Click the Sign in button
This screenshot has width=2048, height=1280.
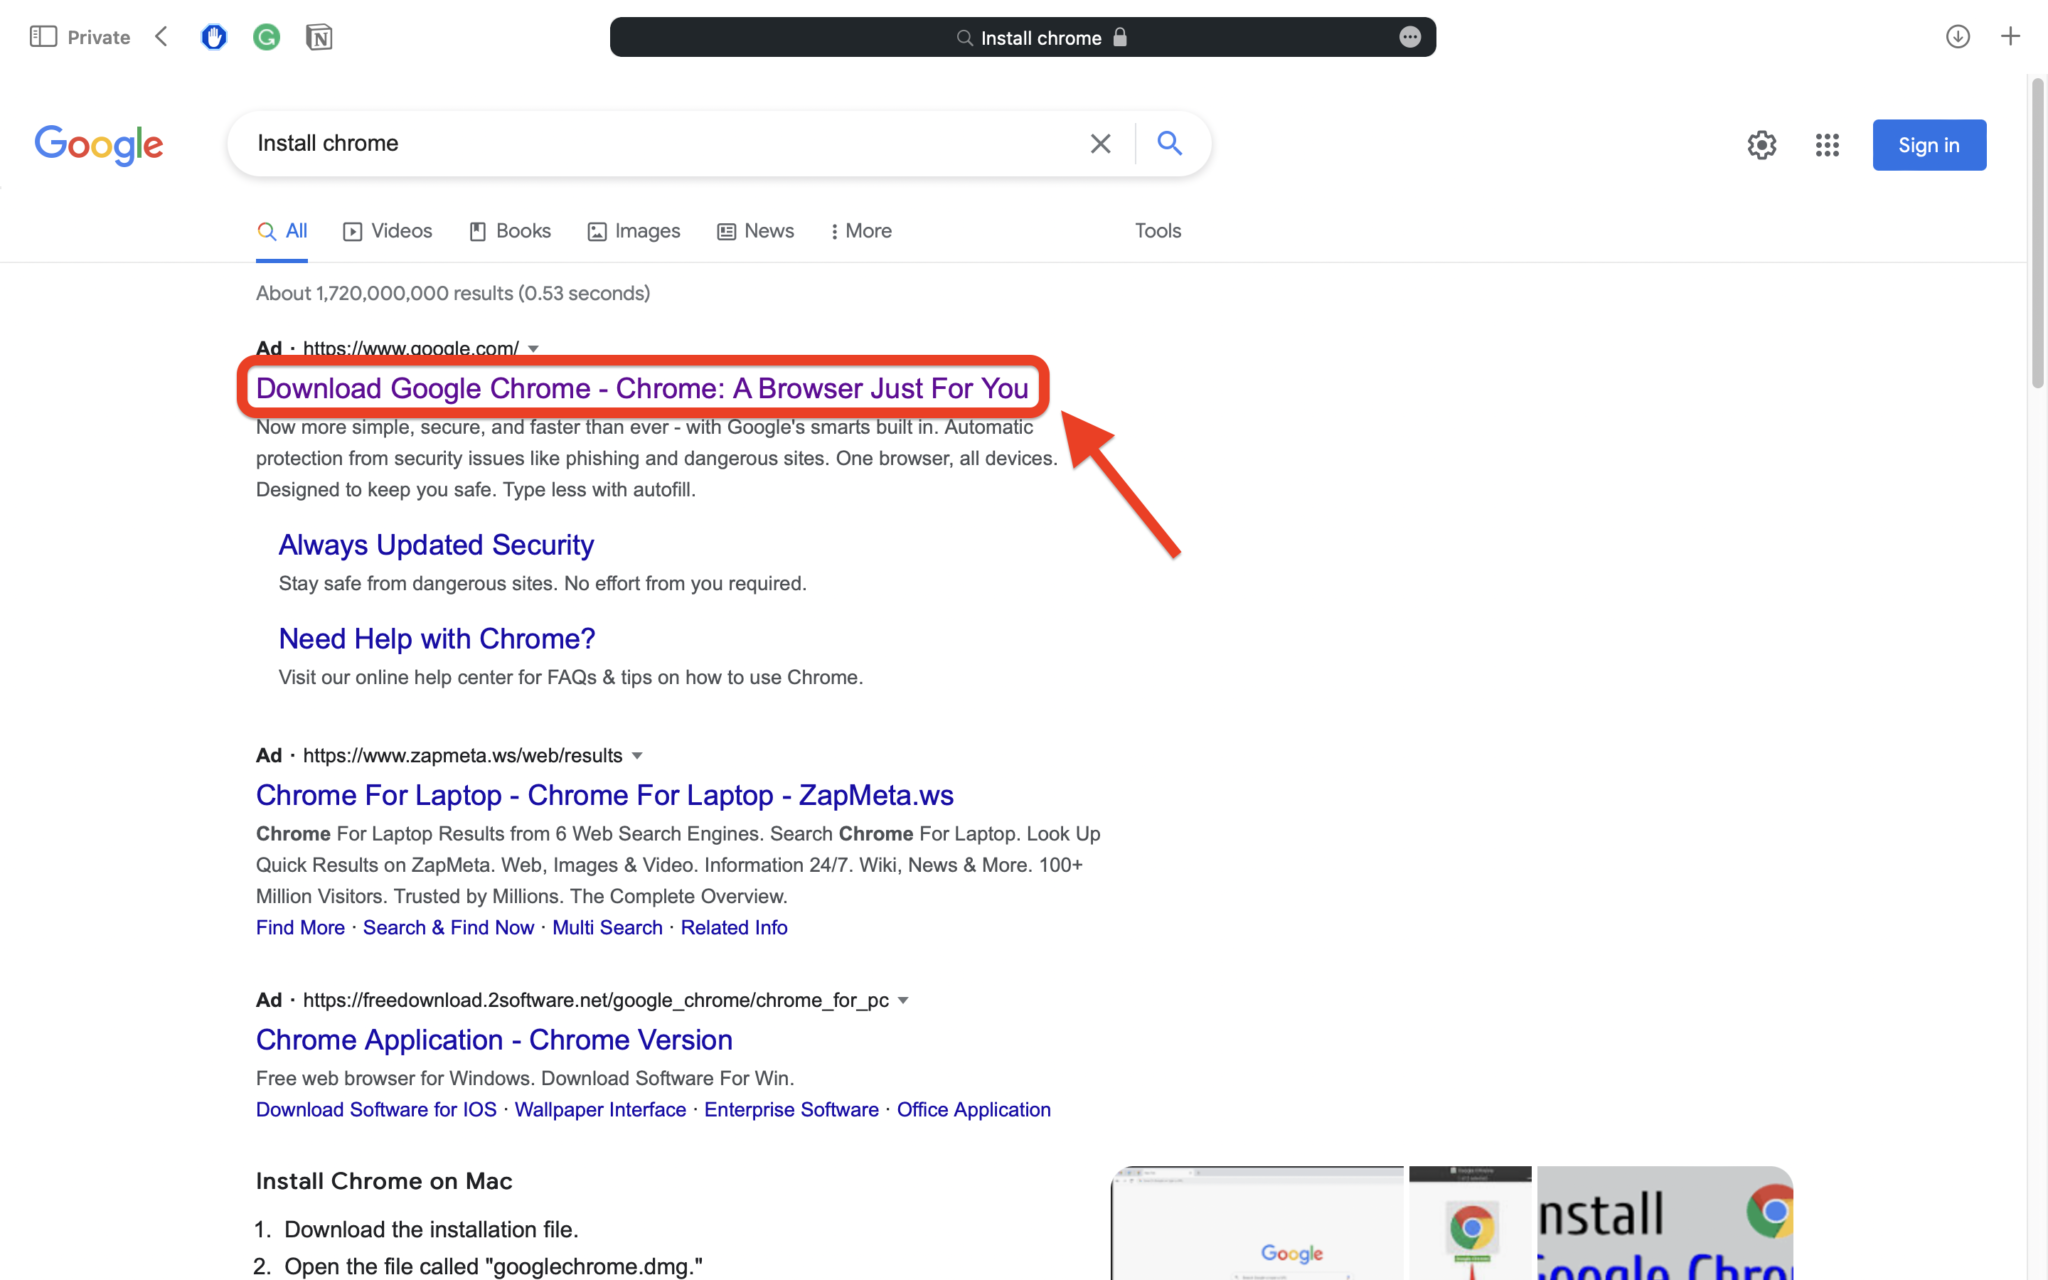(x=1929, y=145)
